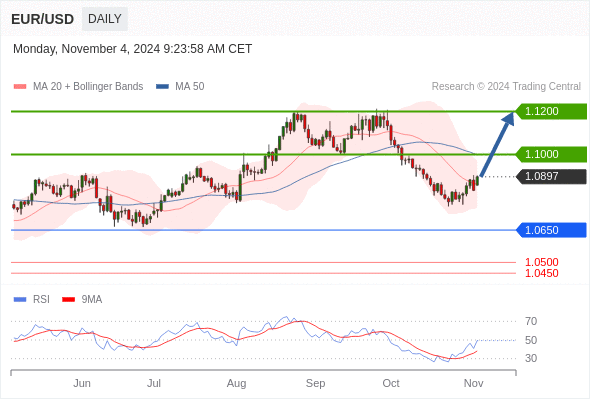Viewport: 590px width, 400px height.
Task: Click the Jul label on time axis
Action: (154, 383)
